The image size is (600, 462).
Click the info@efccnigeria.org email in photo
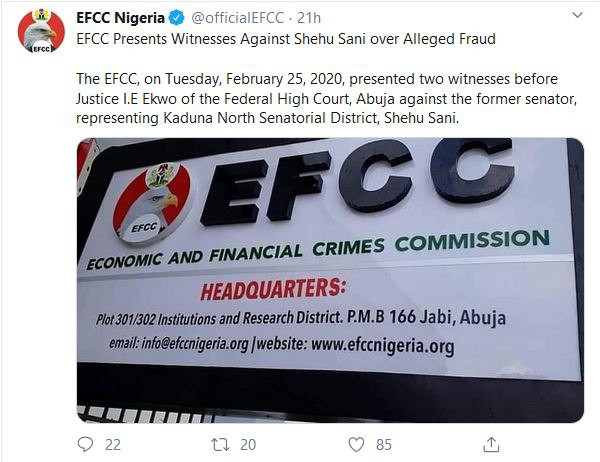[x=178, y=345]
